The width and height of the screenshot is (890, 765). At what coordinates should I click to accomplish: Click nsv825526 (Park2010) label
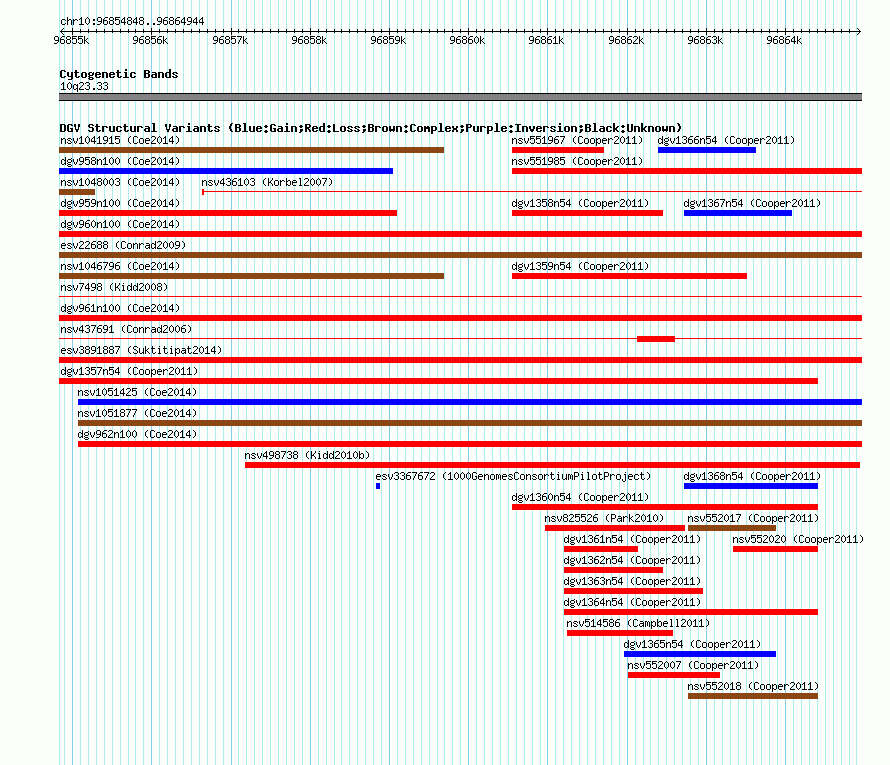(604, 518)
